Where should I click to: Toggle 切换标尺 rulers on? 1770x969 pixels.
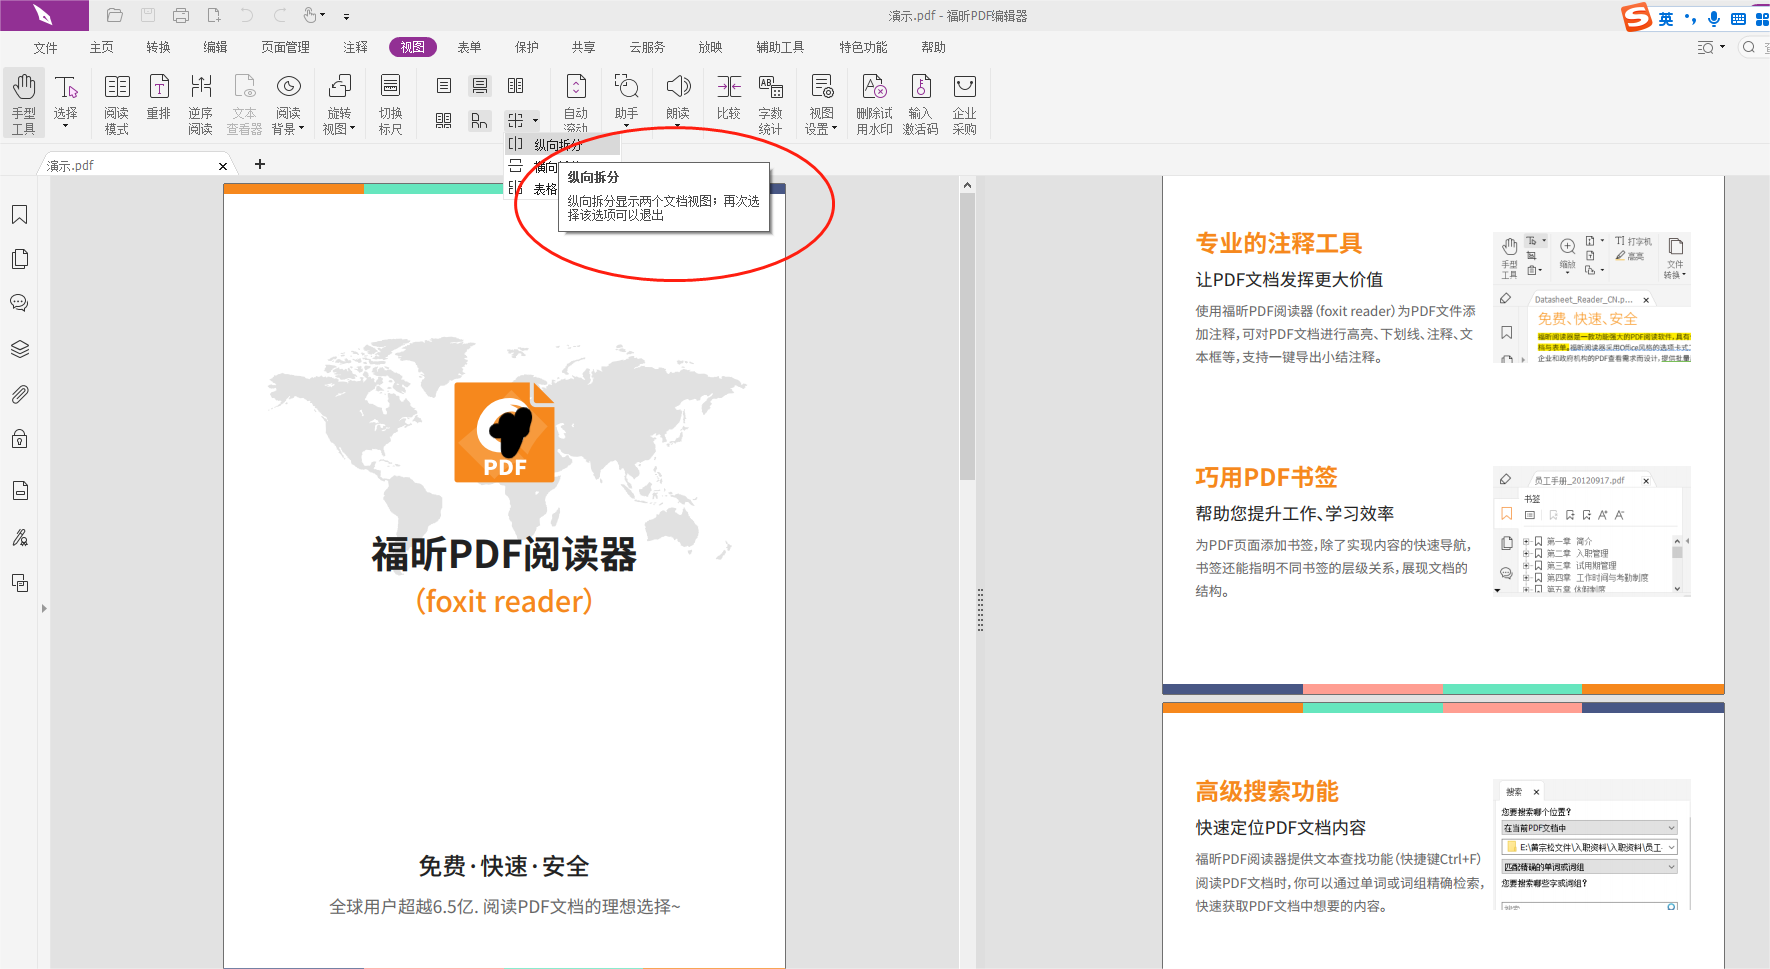click(390, 100)
